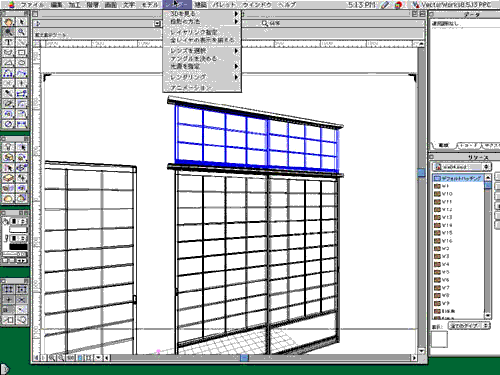Toggle the plus-sign constraint in the constraints palette

point(8,299)
